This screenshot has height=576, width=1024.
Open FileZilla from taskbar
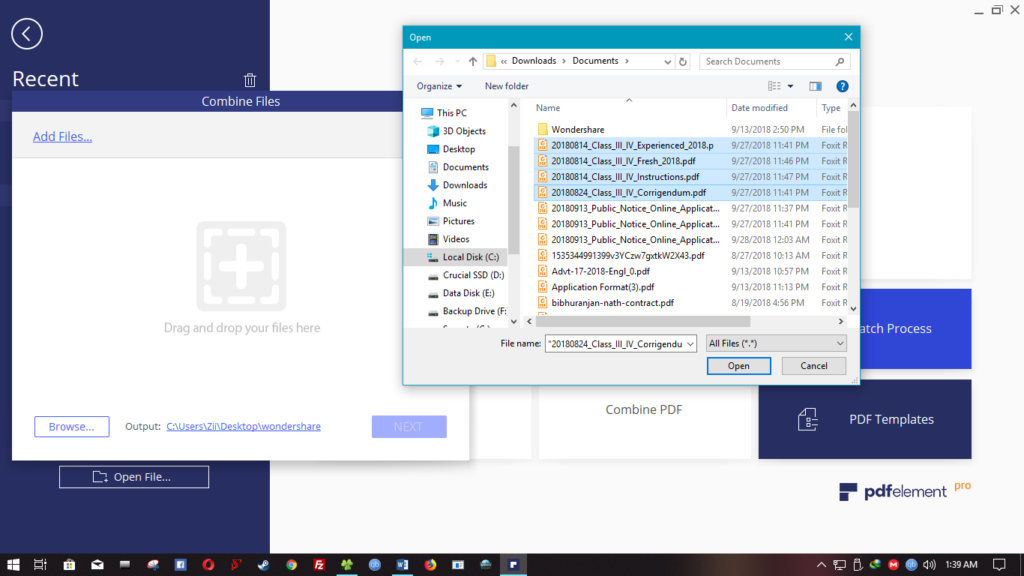point(319,565)
